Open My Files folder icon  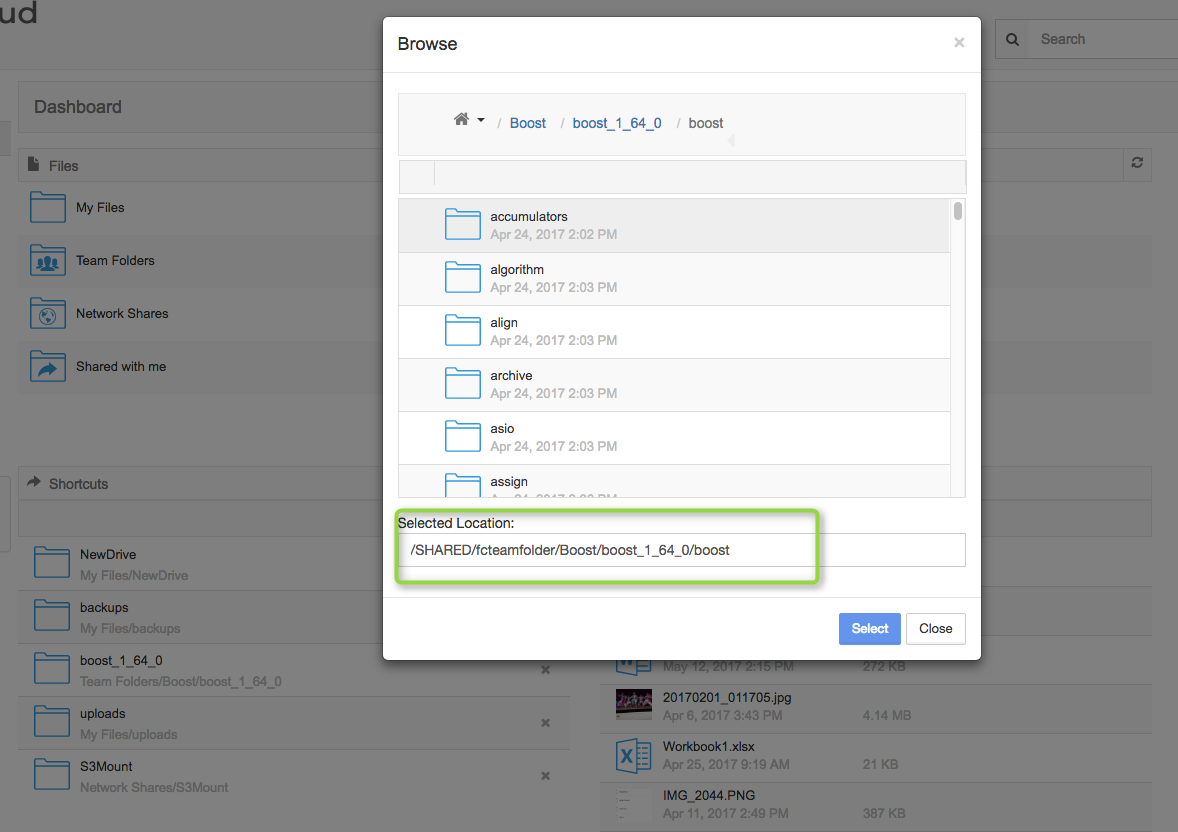click(x=48, y=207)
